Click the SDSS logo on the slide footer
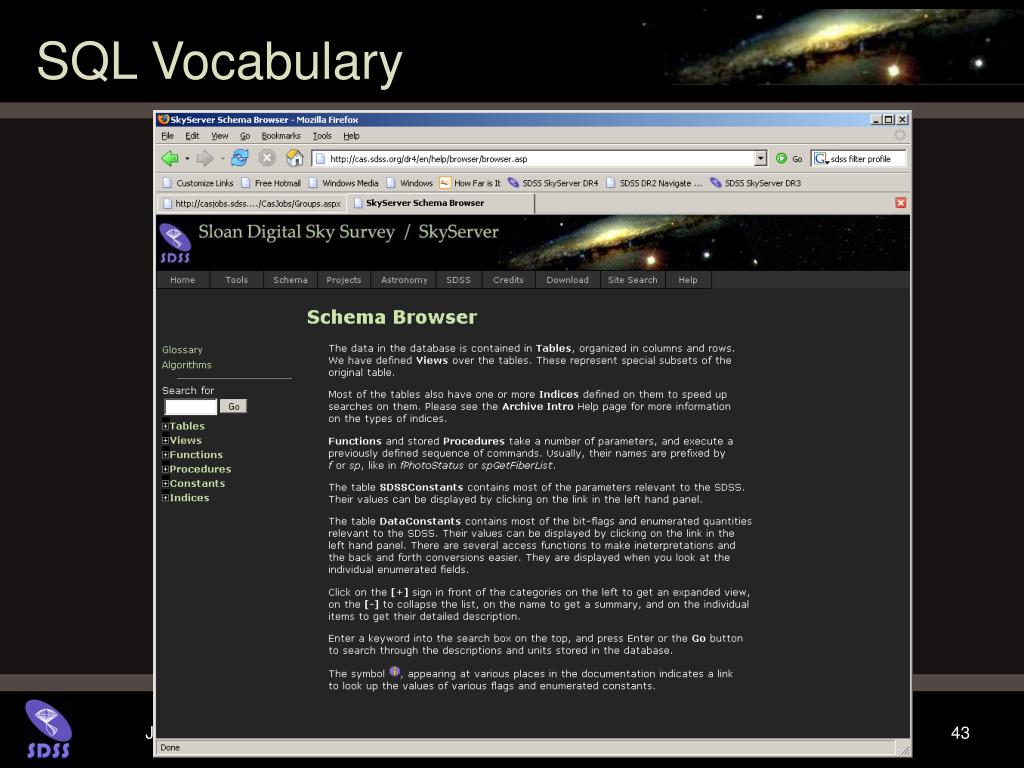Viewport: 1024px width, 768px height. (48, 729)
